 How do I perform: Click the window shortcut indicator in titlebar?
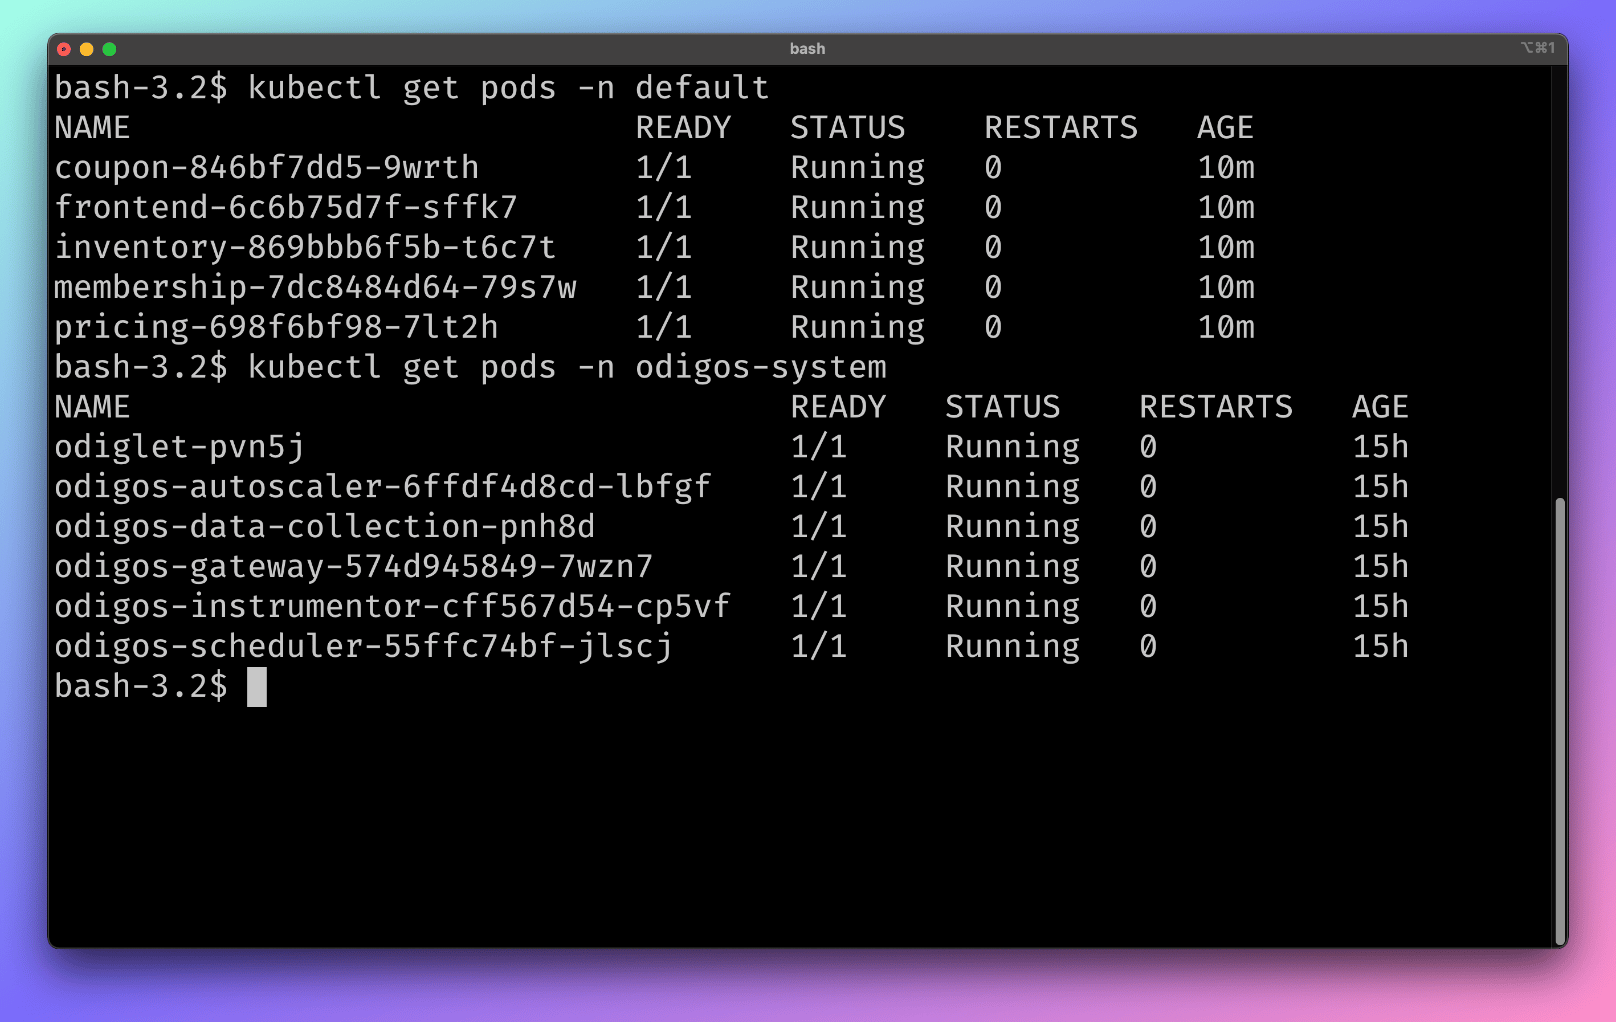(1537, 48)
